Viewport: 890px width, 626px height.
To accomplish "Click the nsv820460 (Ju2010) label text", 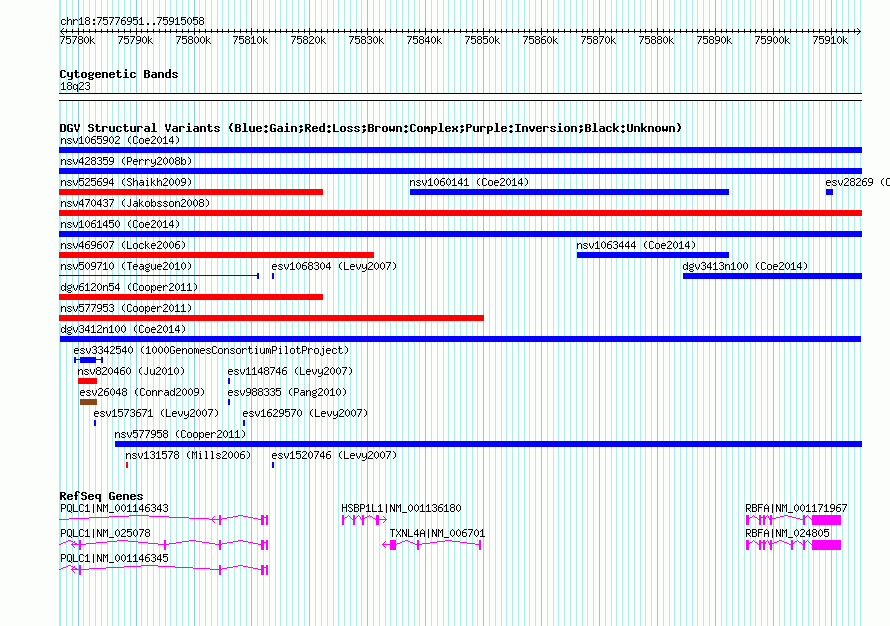I will tap(131, 371).
